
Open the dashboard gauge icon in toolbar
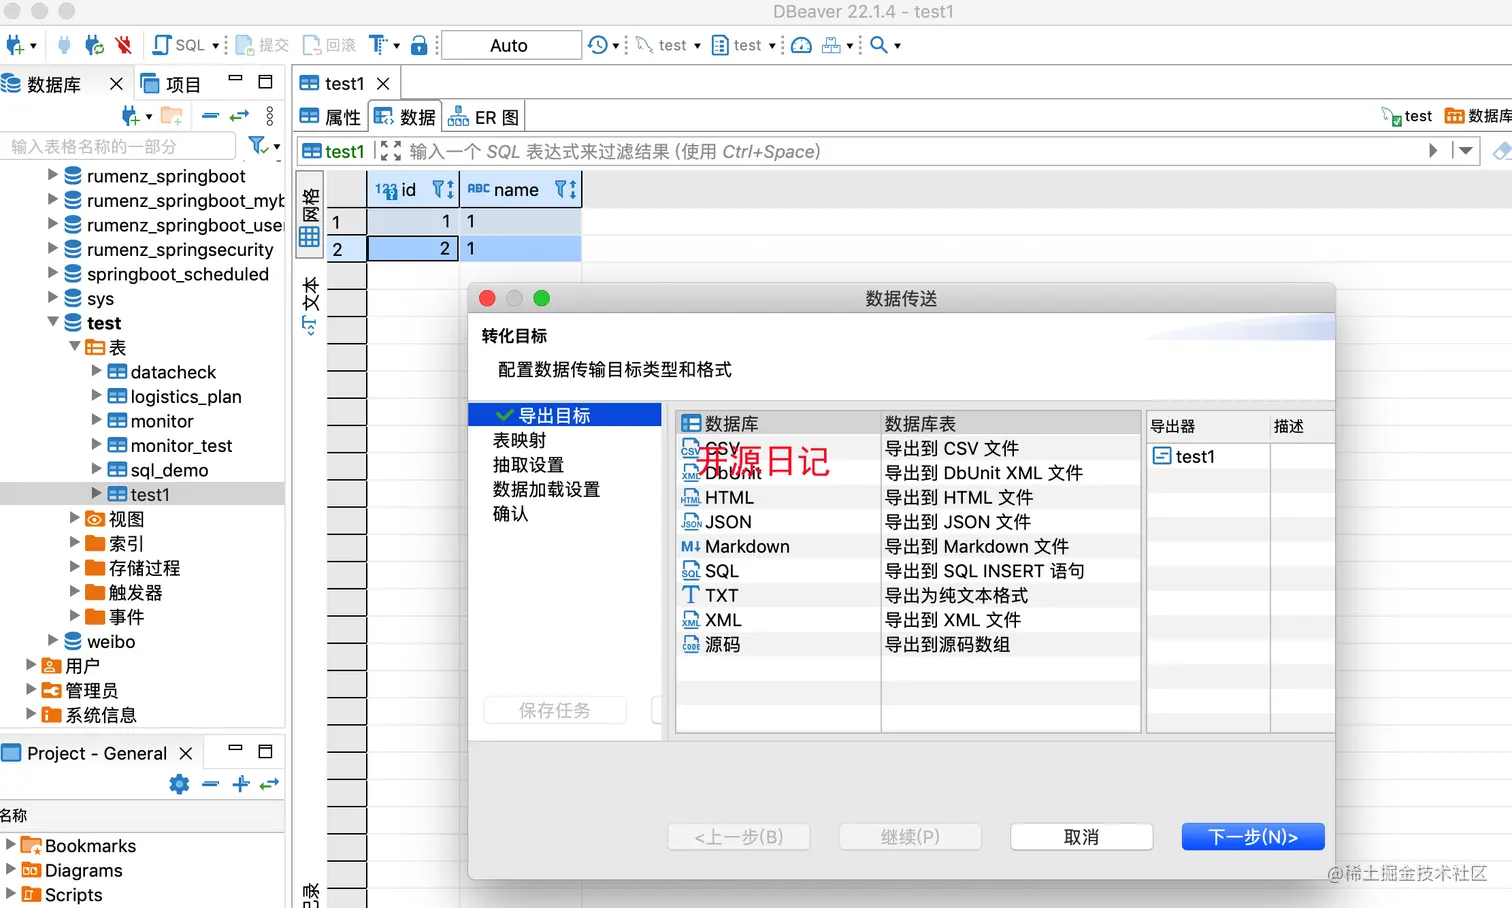pos(802,45)
